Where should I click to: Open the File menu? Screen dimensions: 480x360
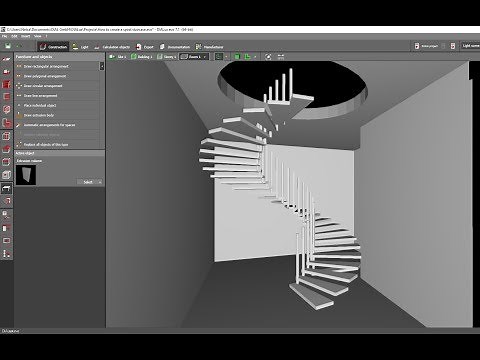point(4,36)
